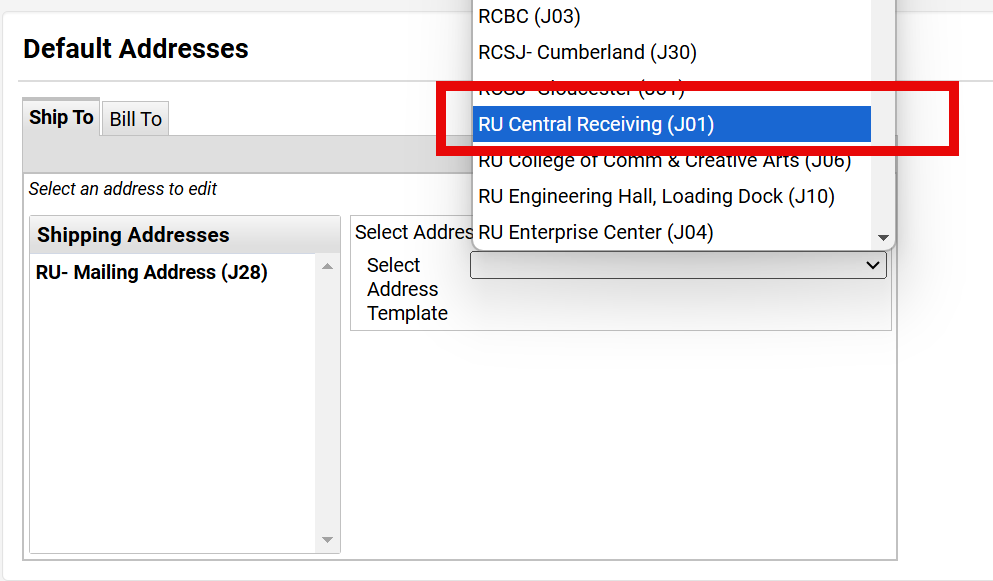Choose RCBC (J03) from the dropdown

pos(529,16)
